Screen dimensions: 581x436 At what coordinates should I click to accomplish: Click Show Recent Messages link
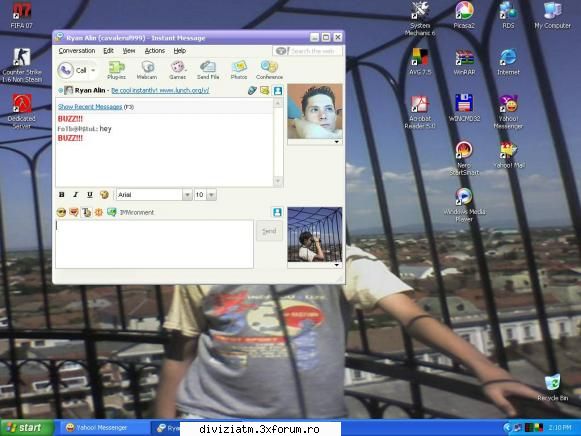click(90, 107)
